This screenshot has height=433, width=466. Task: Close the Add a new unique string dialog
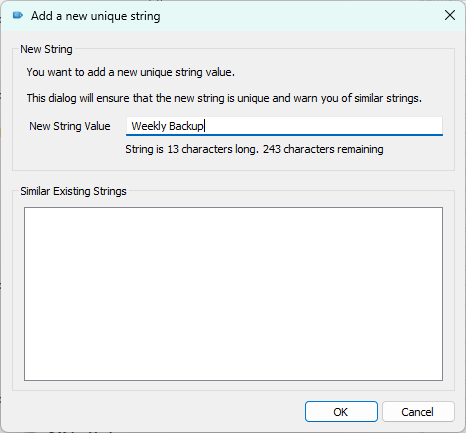pyautogui.click(x=450, y=15)
